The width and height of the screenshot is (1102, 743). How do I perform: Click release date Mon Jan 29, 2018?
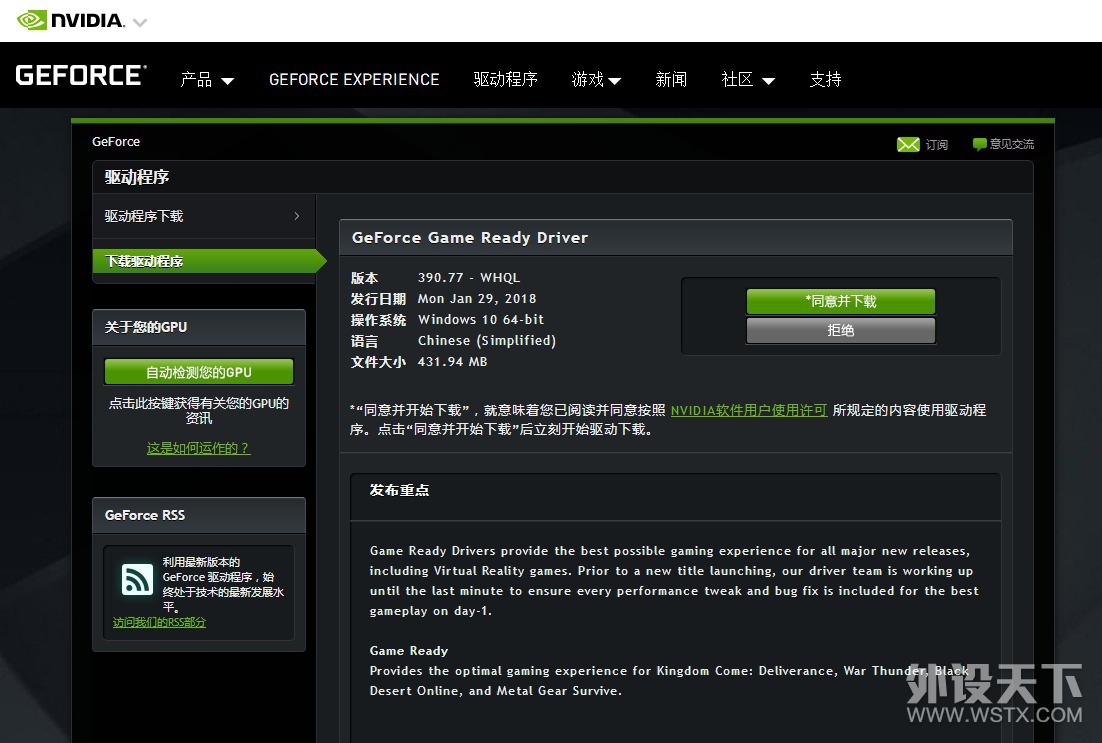[x=477, y=299]
